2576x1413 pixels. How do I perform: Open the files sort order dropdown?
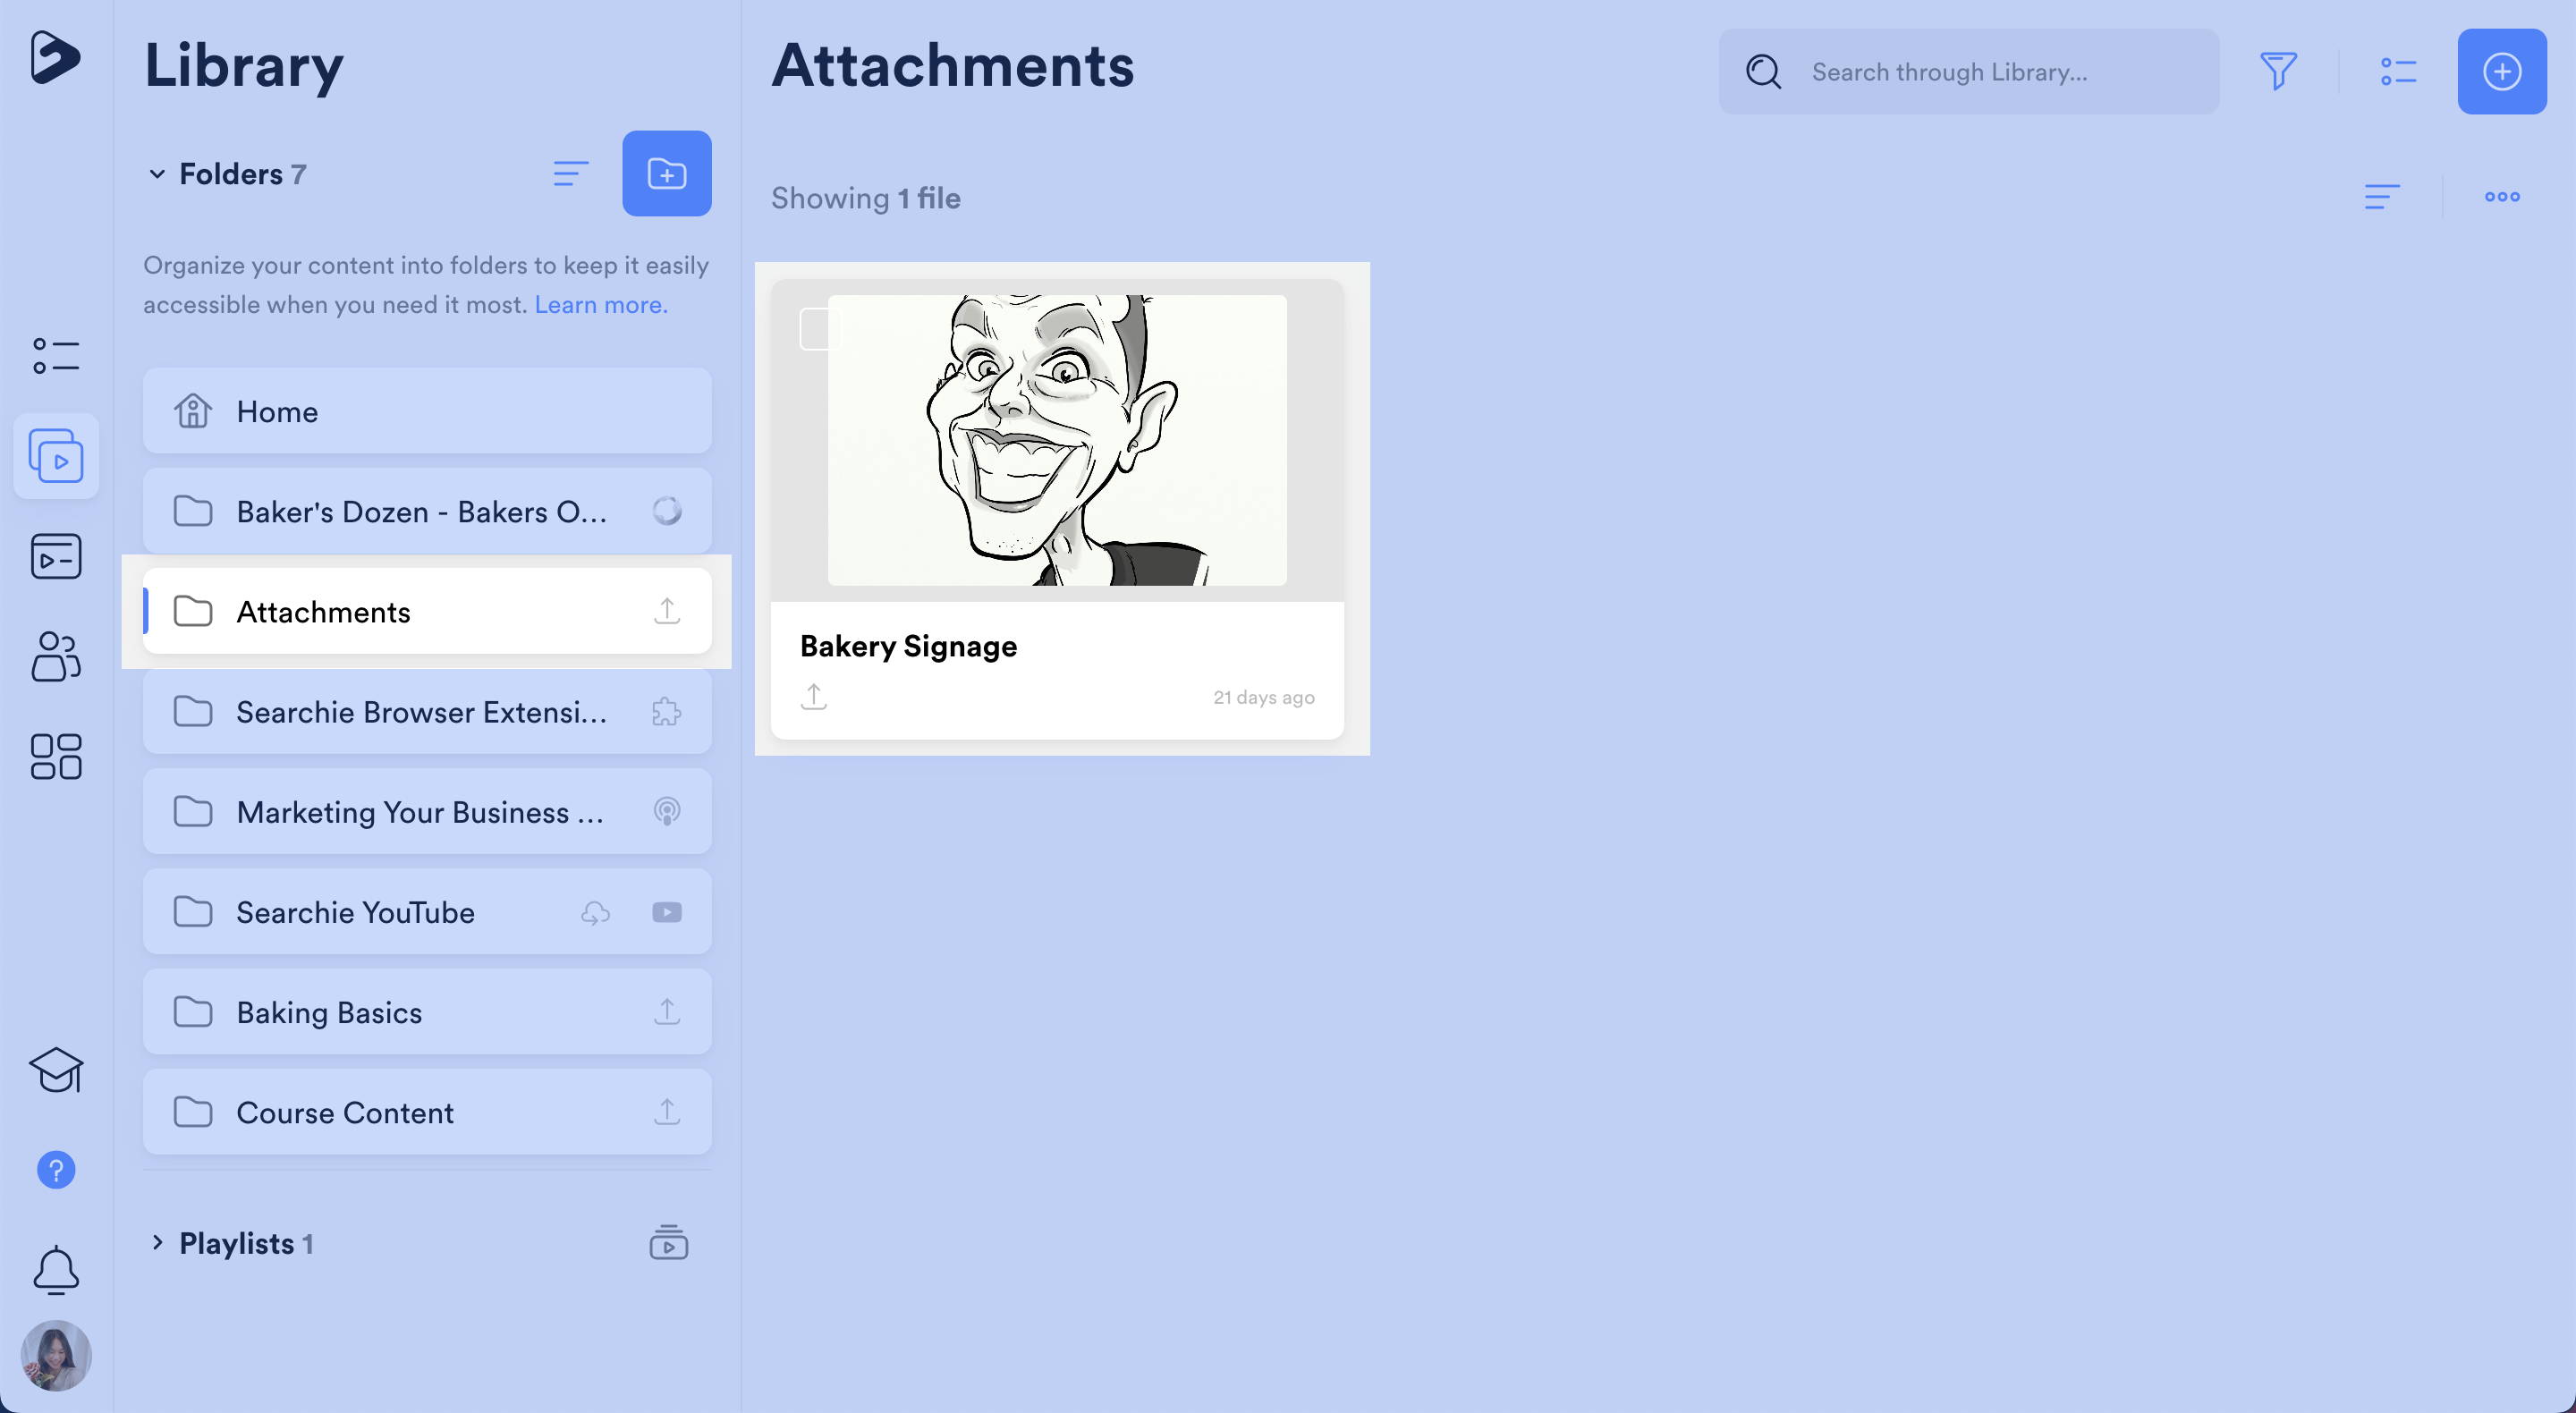point(2381,197)
